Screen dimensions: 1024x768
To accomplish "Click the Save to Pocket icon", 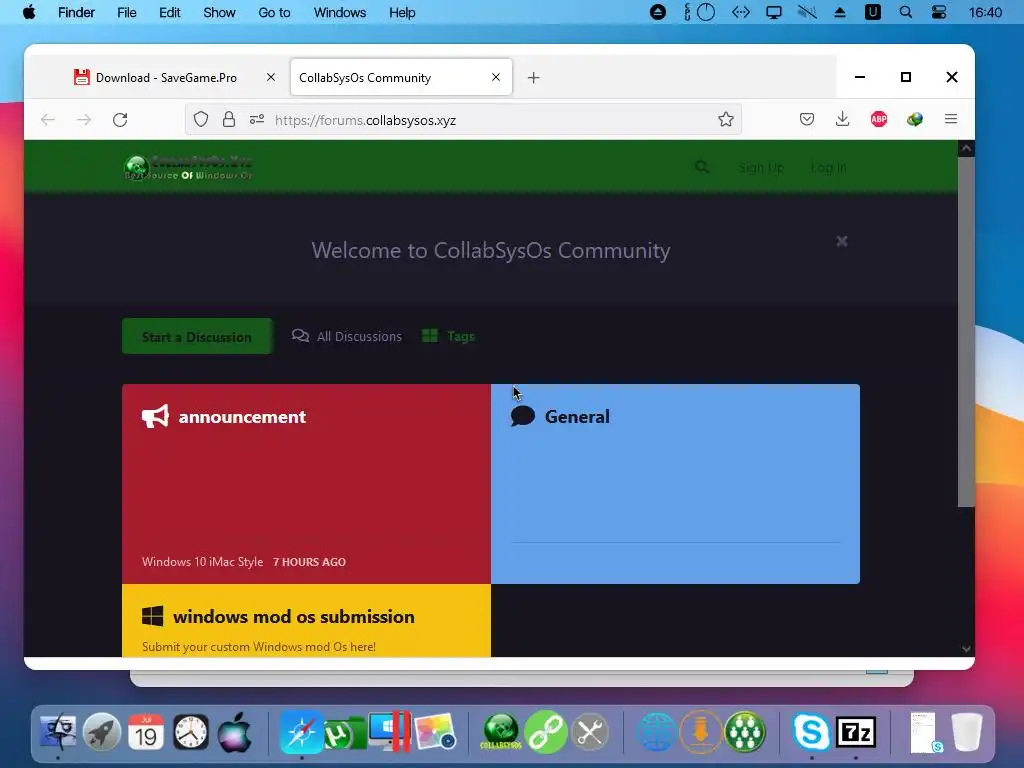I will click(807, 119).
